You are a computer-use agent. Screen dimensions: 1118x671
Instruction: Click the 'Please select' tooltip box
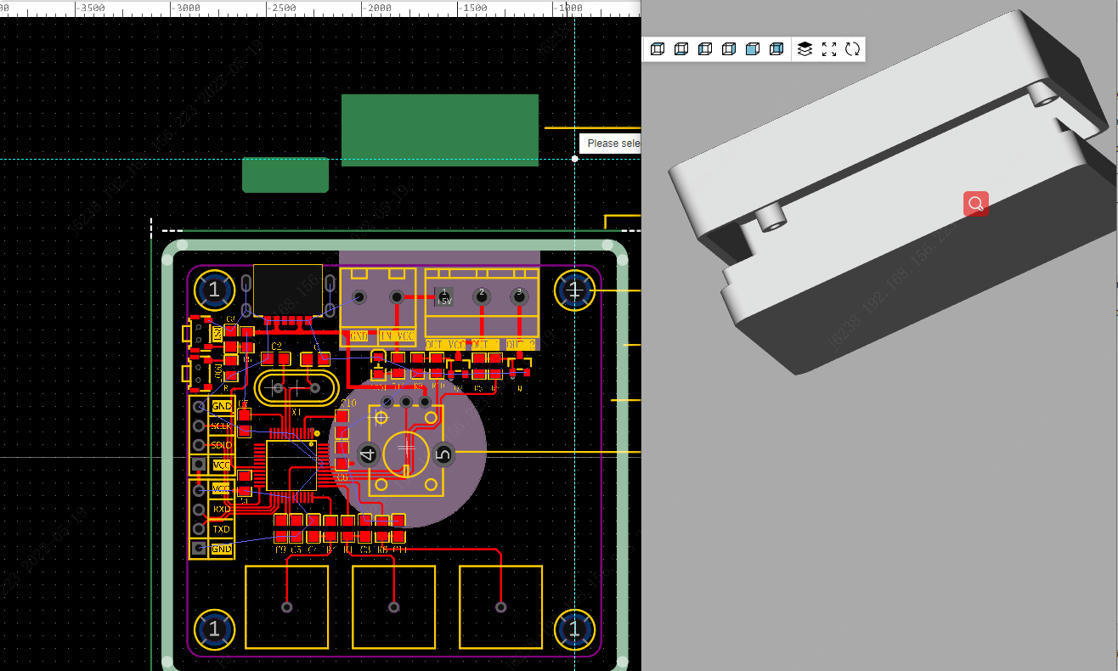point(610,143)
